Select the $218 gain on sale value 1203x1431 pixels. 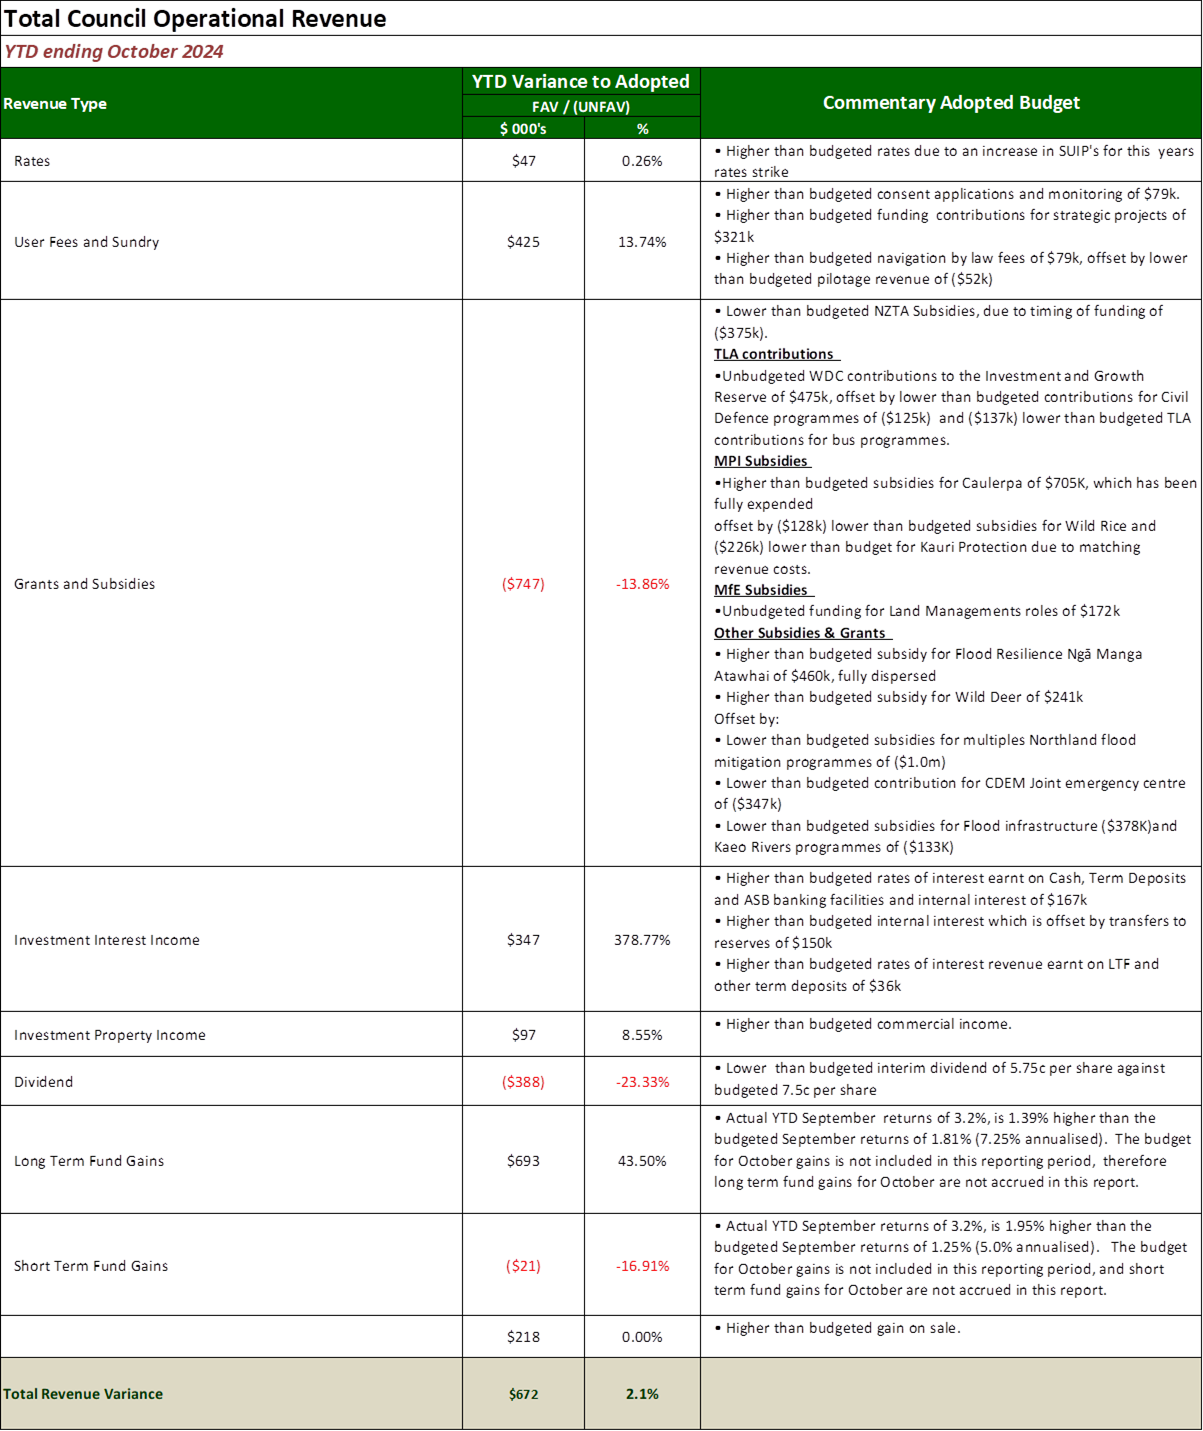click(x=523, y=1337)
